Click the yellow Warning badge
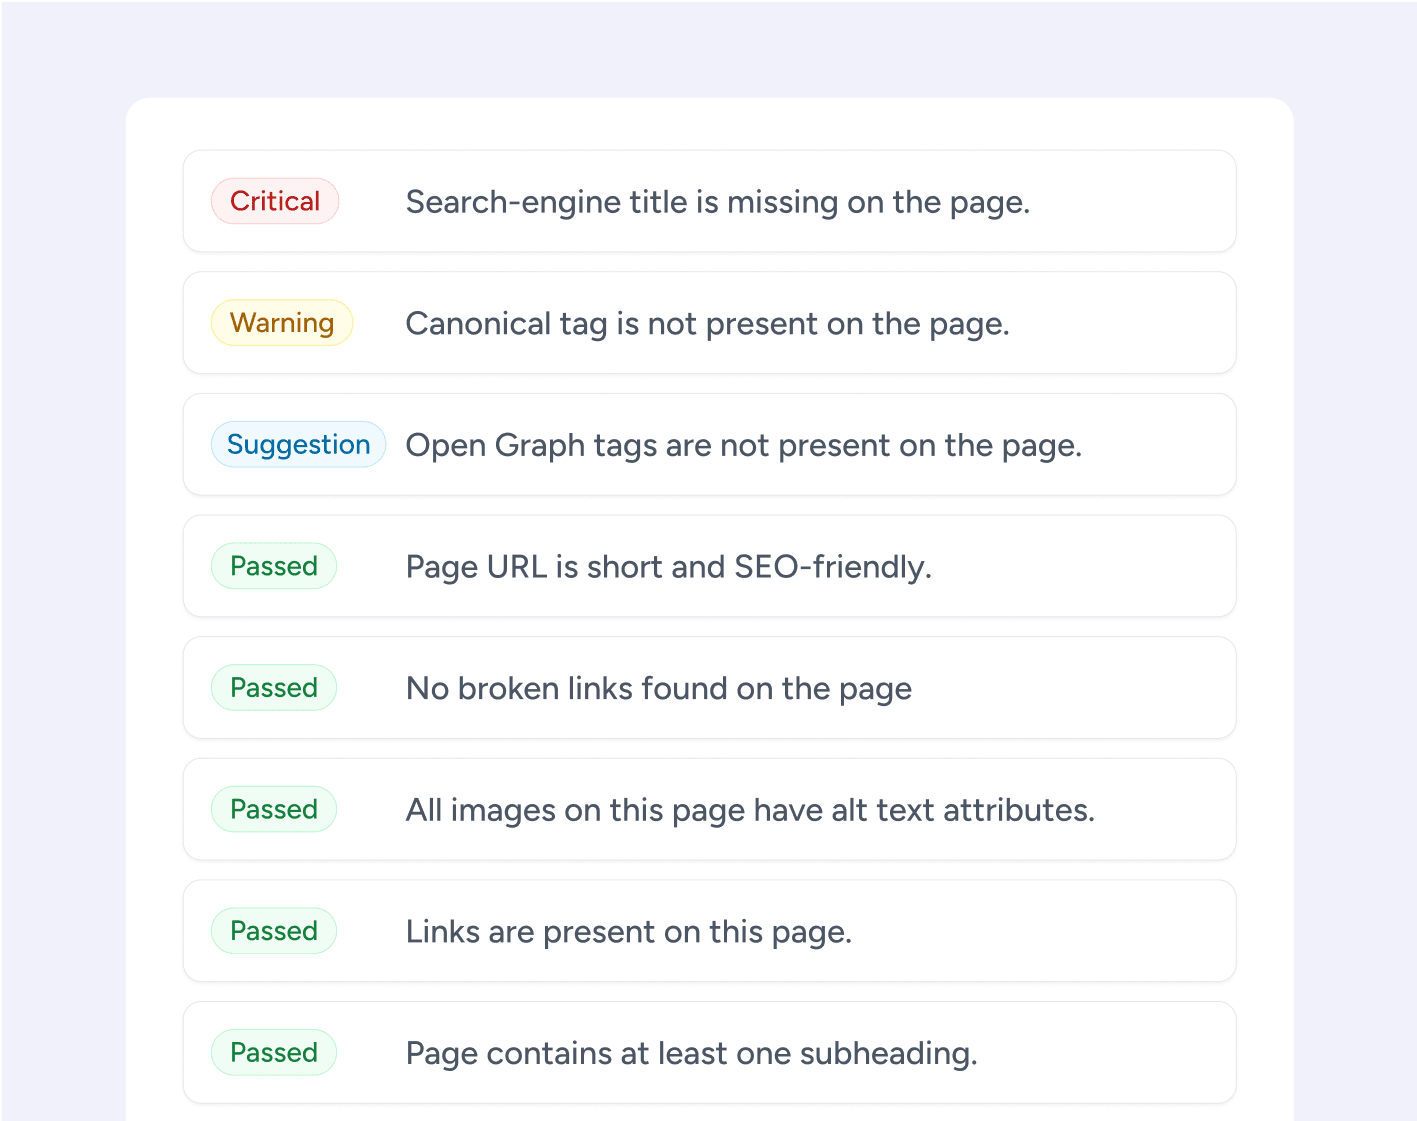This screenshot has width=1417, height=1121. (x=282, y=323)
